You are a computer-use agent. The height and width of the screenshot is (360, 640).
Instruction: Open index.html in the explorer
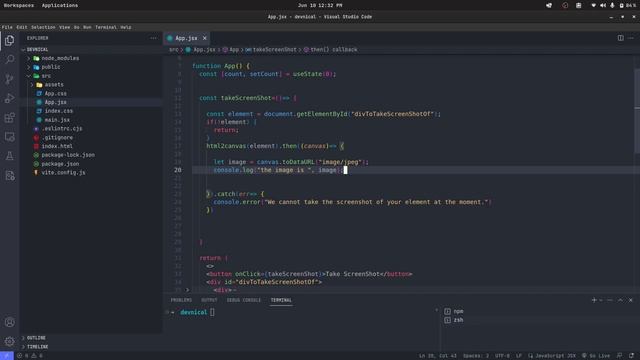[x=57, y=146]
